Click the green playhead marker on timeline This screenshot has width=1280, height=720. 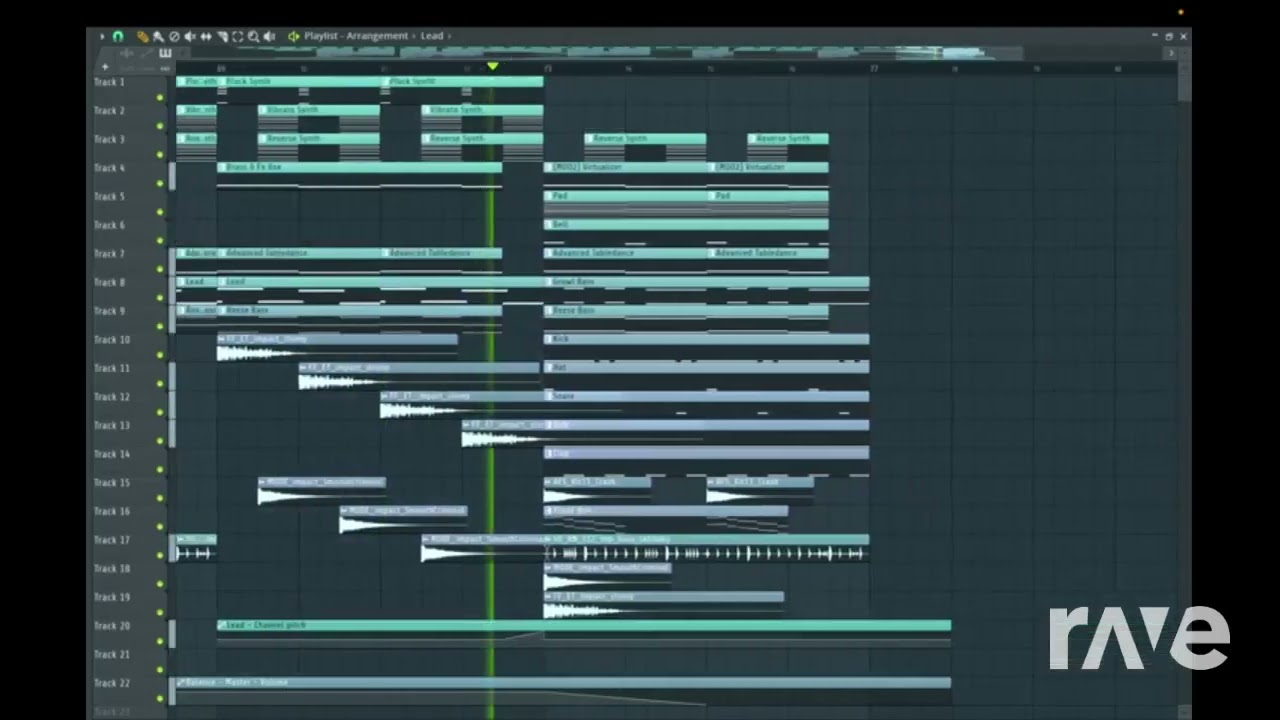tap(492, 67)
